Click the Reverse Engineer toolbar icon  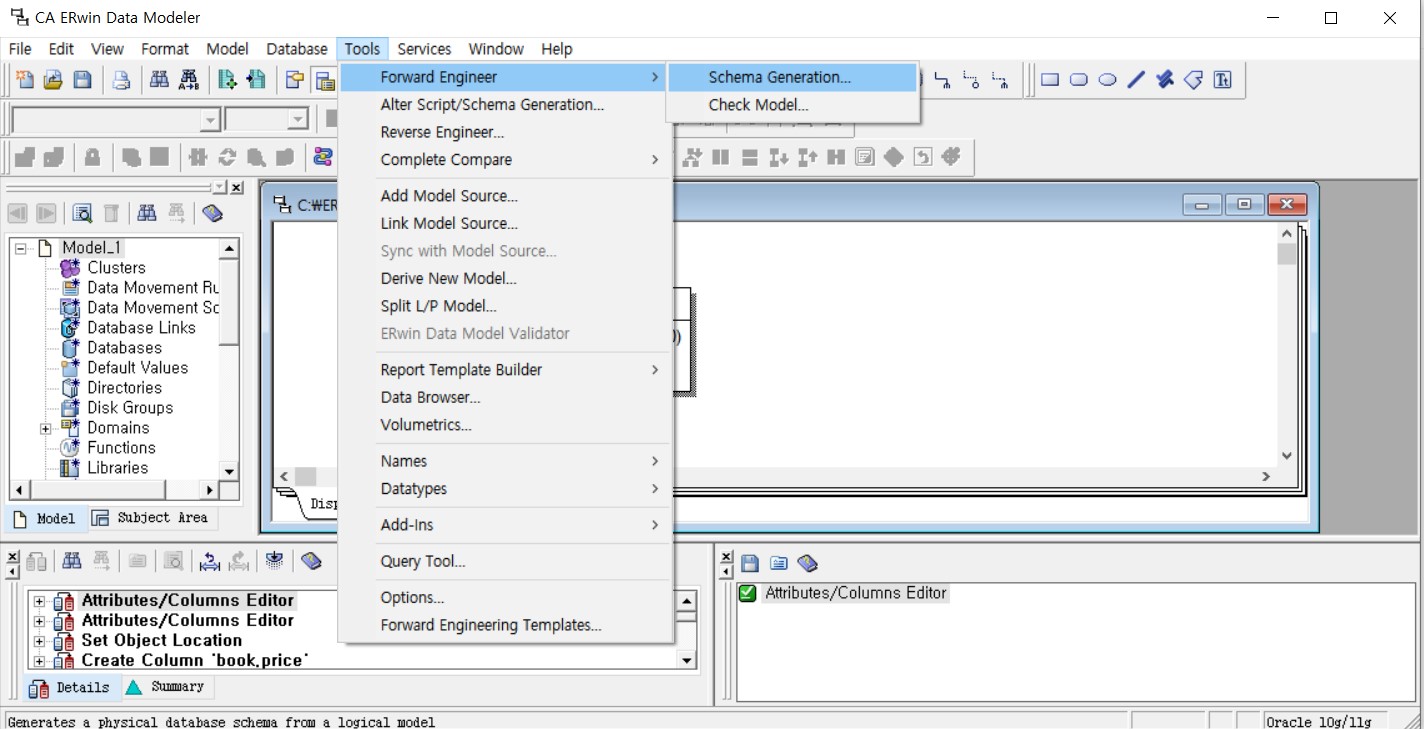click(257, 80)
